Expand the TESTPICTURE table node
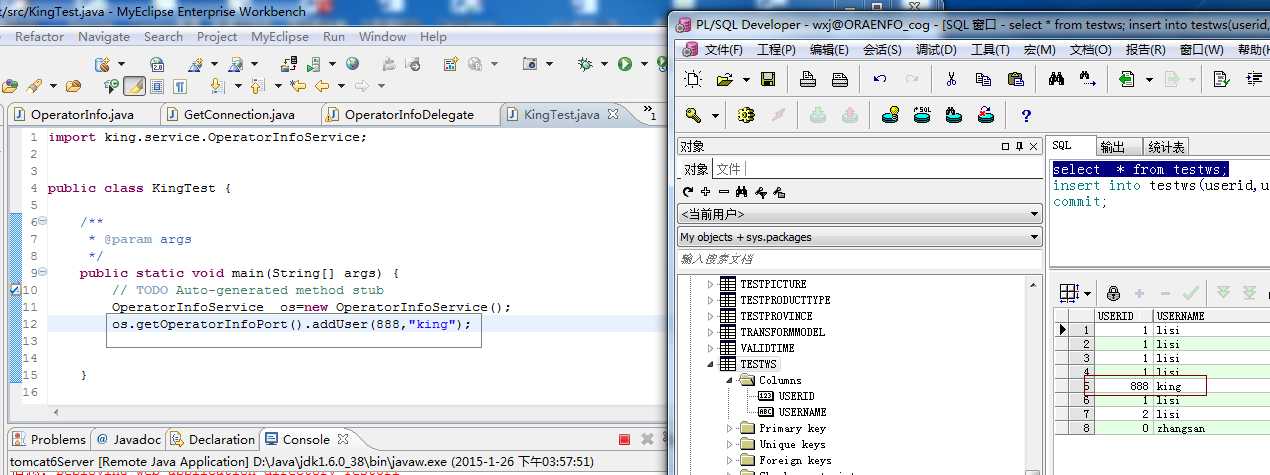The height and width of the screenshot is (475, 1270). coord(711,284)
